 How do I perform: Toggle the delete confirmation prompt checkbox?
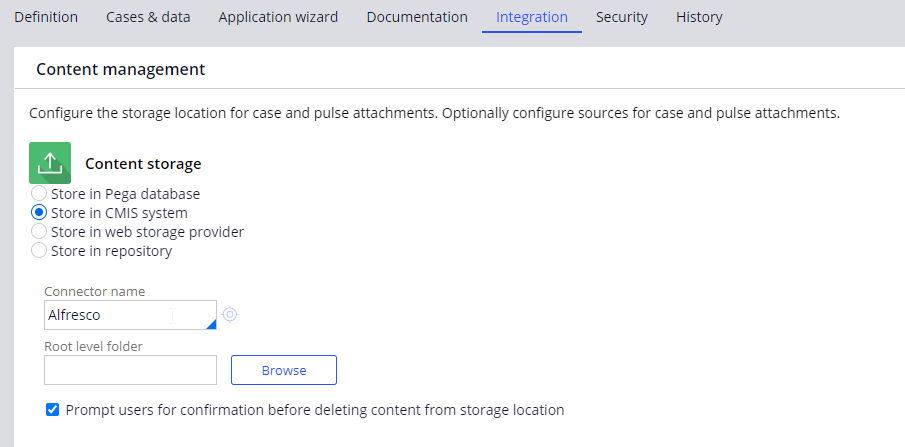pyautogui.click(x=53, y=409)
